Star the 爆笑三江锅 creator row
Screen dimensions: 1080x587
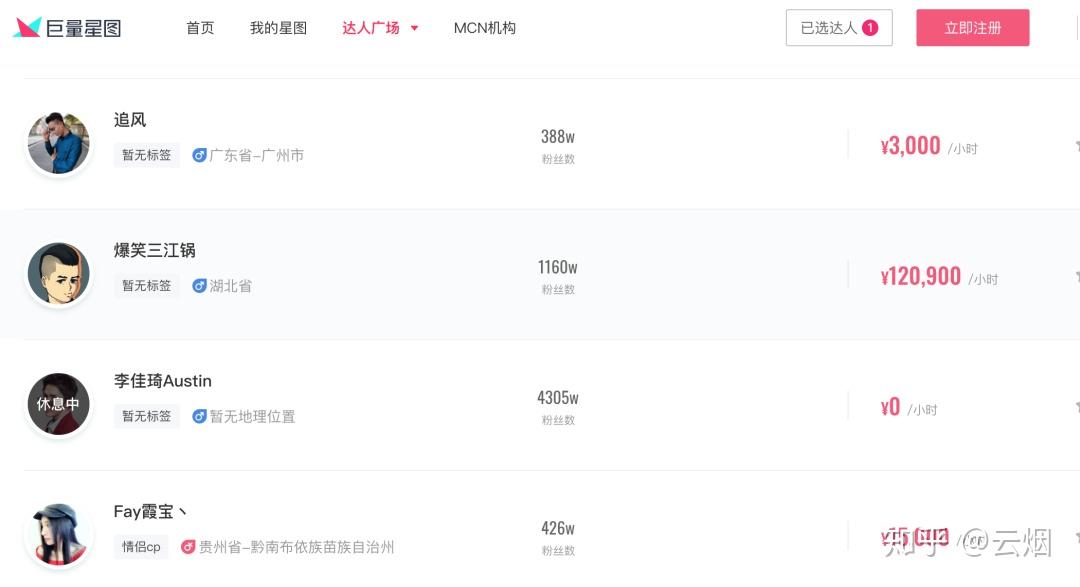pos(1077,276)
